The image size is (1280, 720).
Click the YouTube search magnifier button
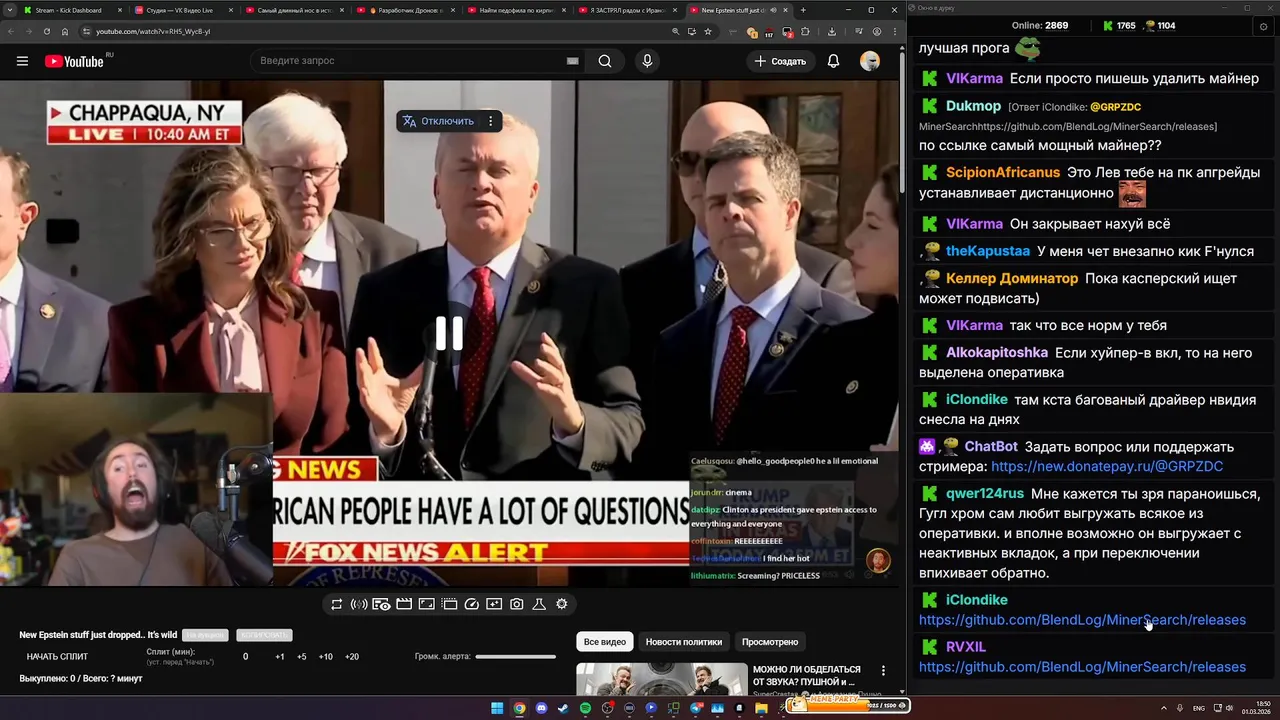(x=605, y=61)
